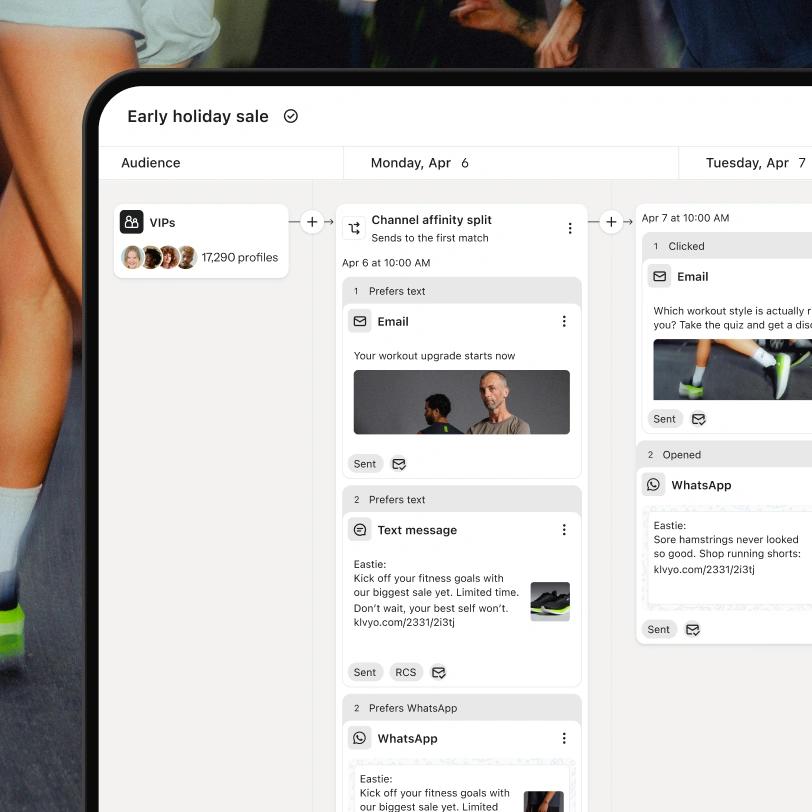
Task: Click the Sent badge on Monday Email card
Action: 365,464
